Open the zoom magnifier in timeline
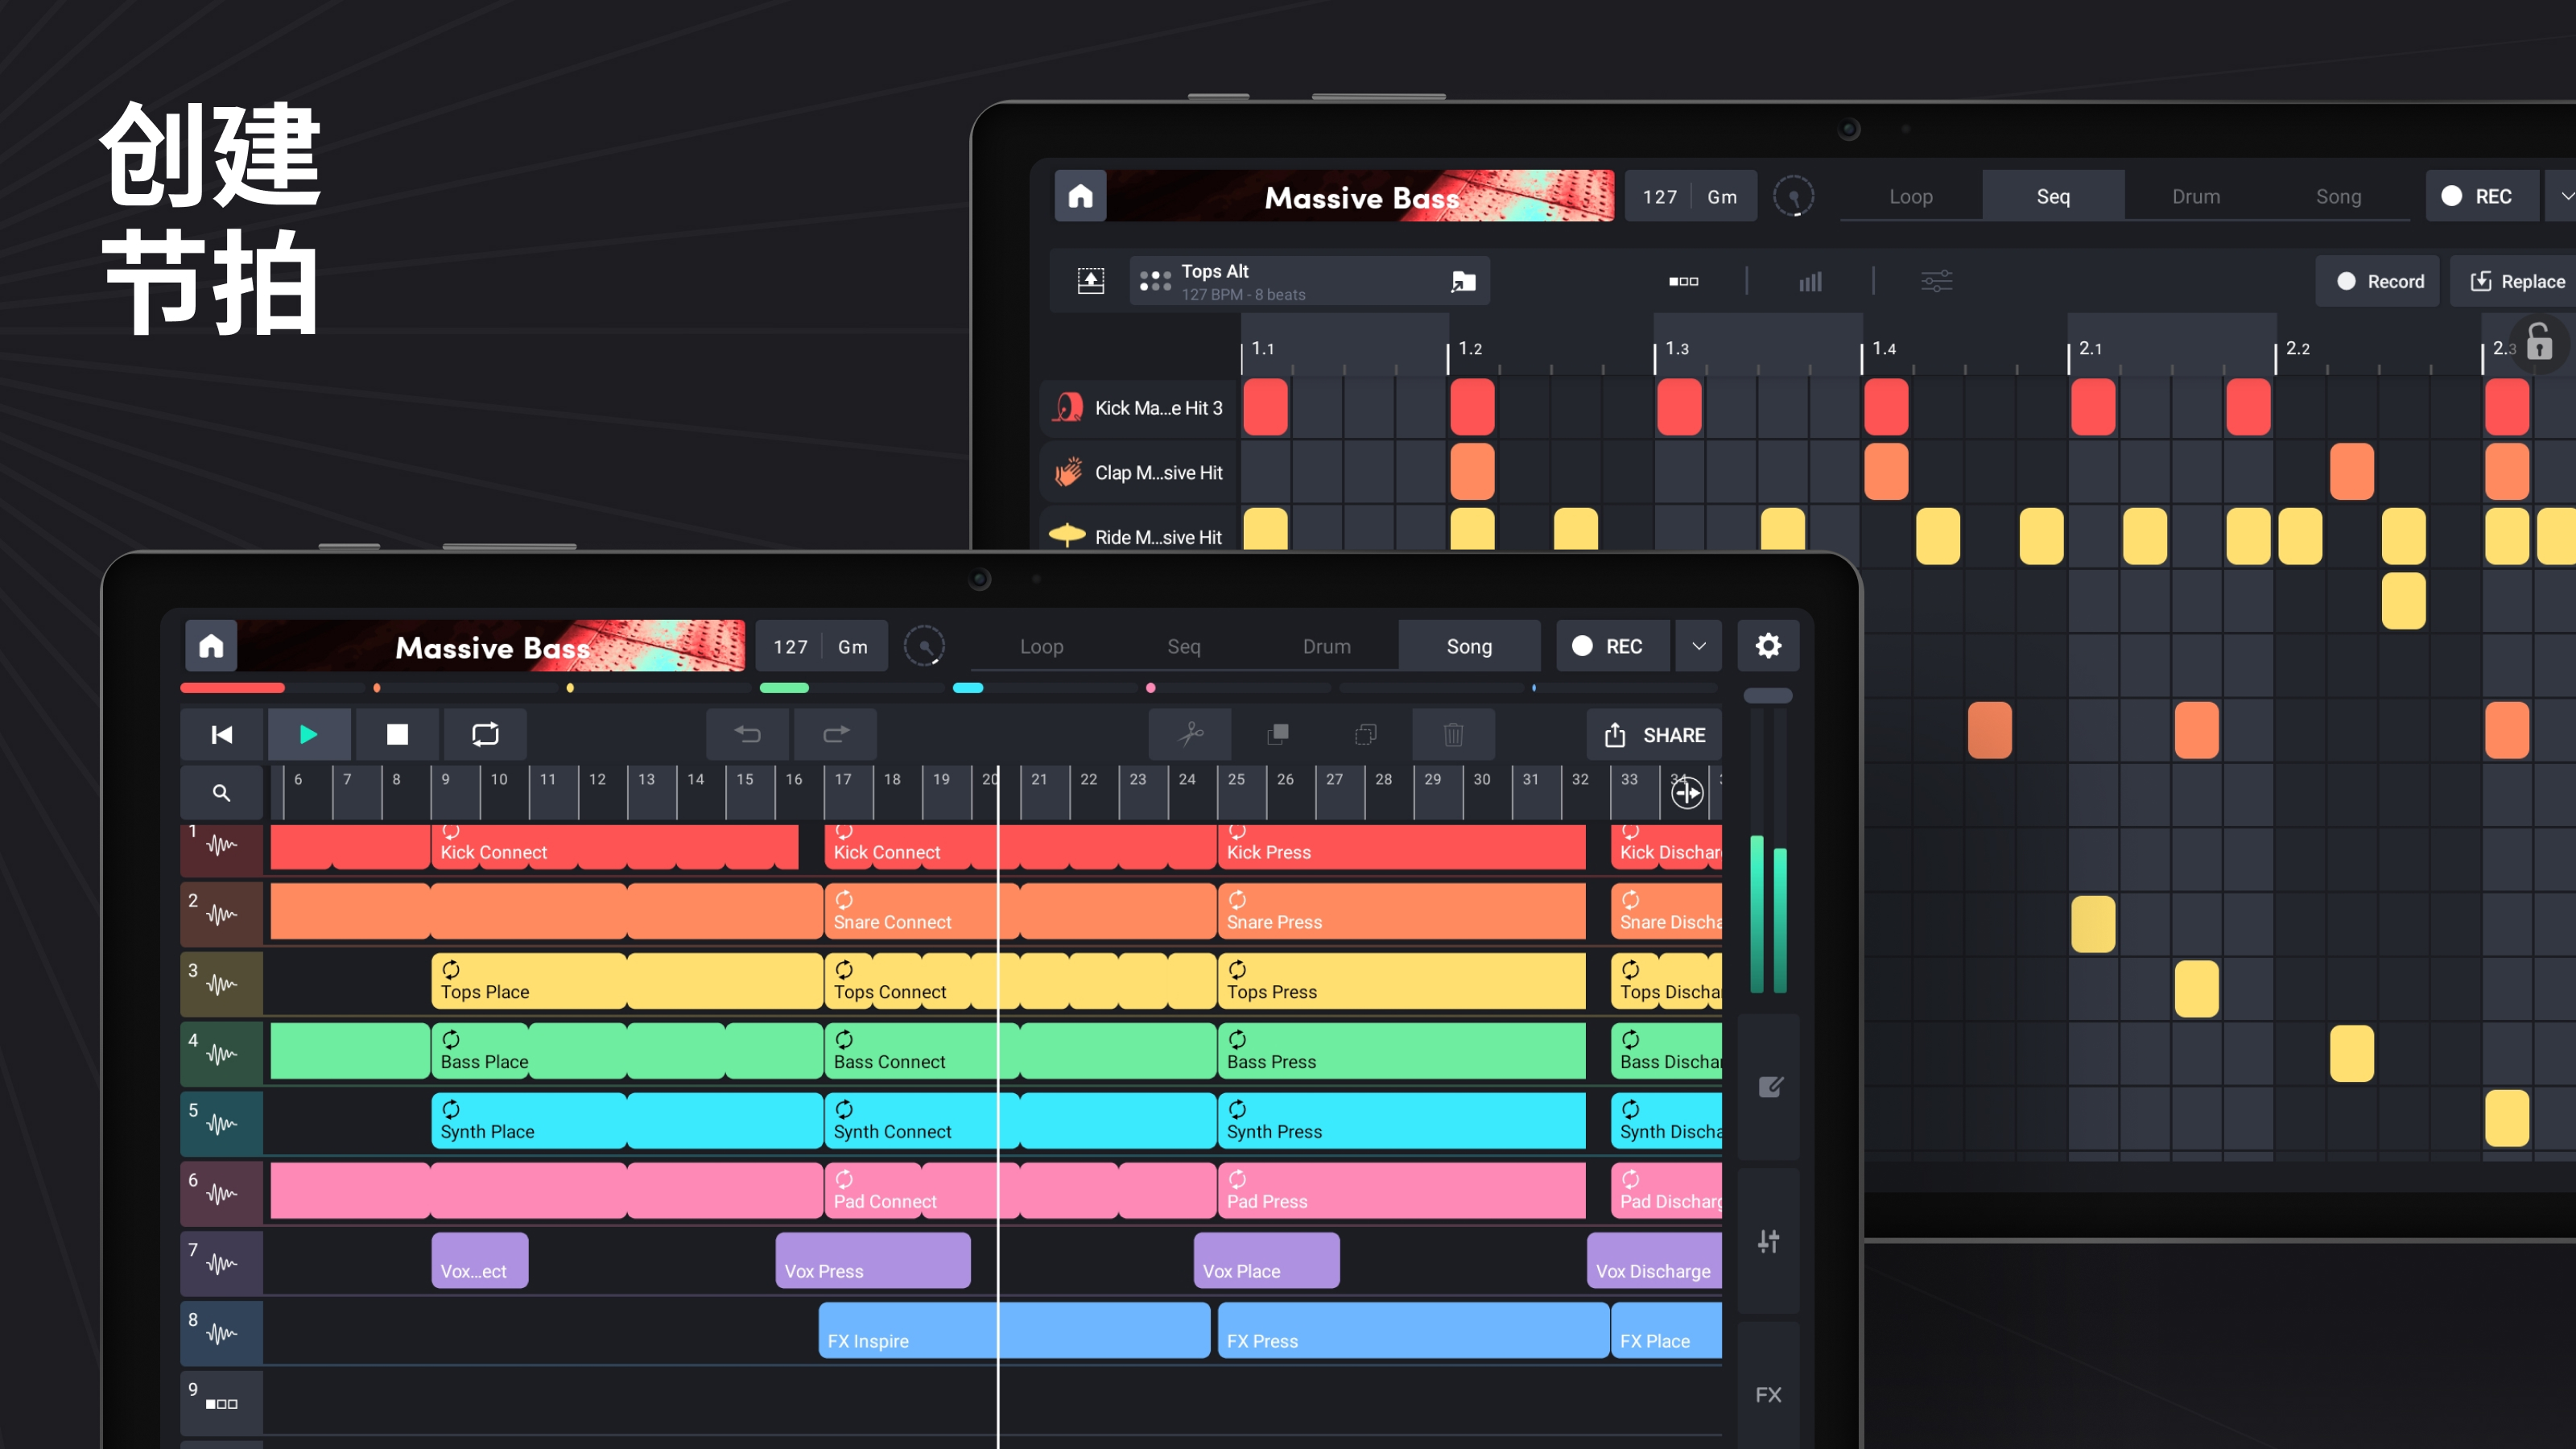Screen dimensions: 2576x1449 coord(222,793)
